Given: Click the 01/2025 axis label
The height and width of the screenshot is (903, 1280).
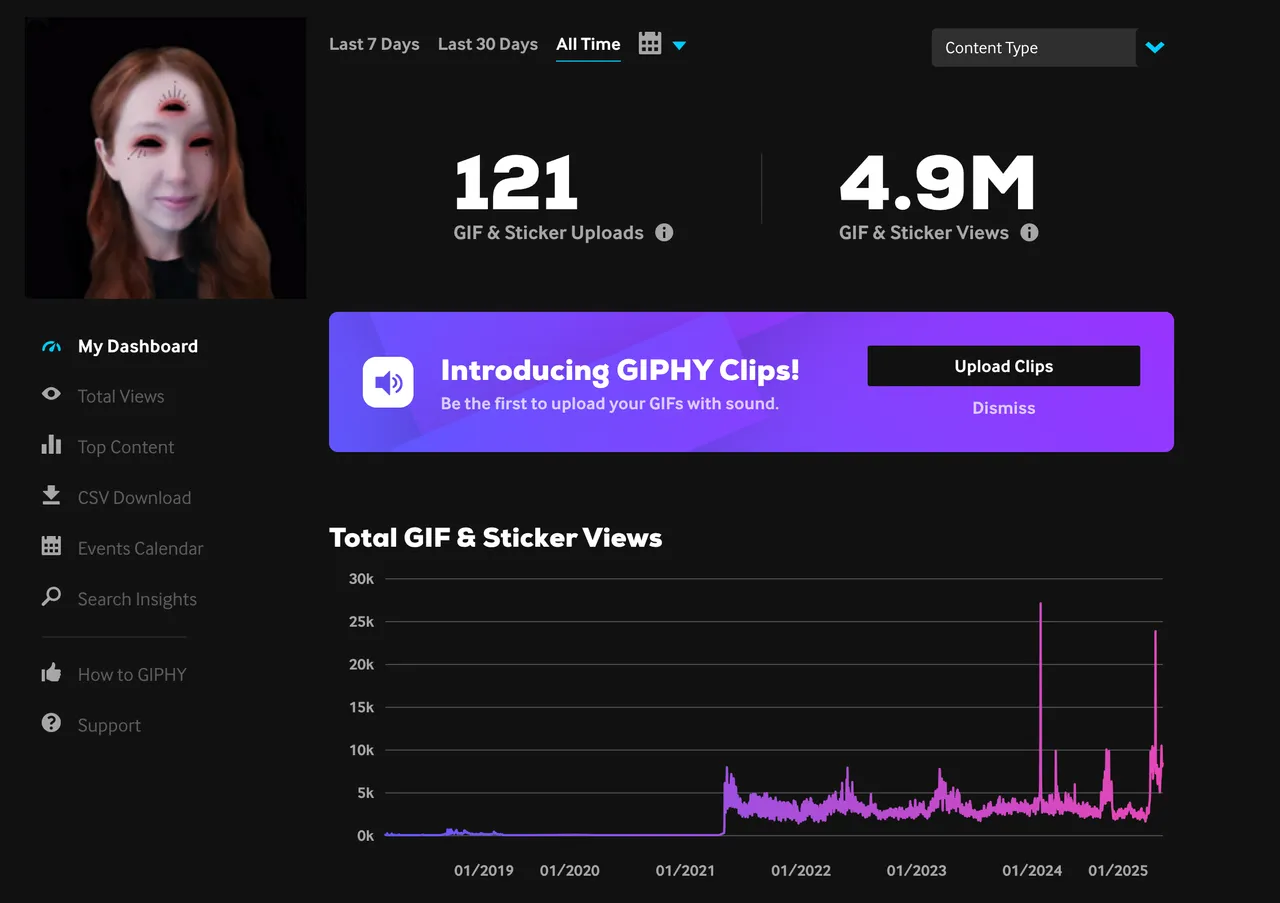Looking at the screenshot, I should tap(1118, 870).
